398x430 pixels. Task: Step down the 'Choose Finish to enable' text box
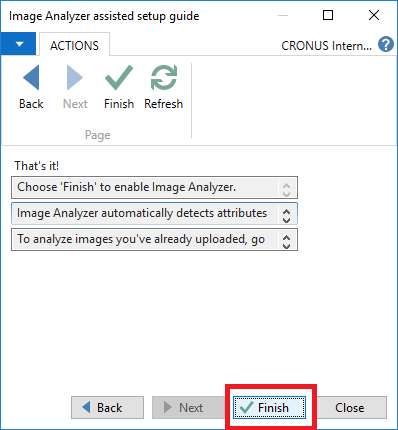pyautogui.click(x=286, y=194)
